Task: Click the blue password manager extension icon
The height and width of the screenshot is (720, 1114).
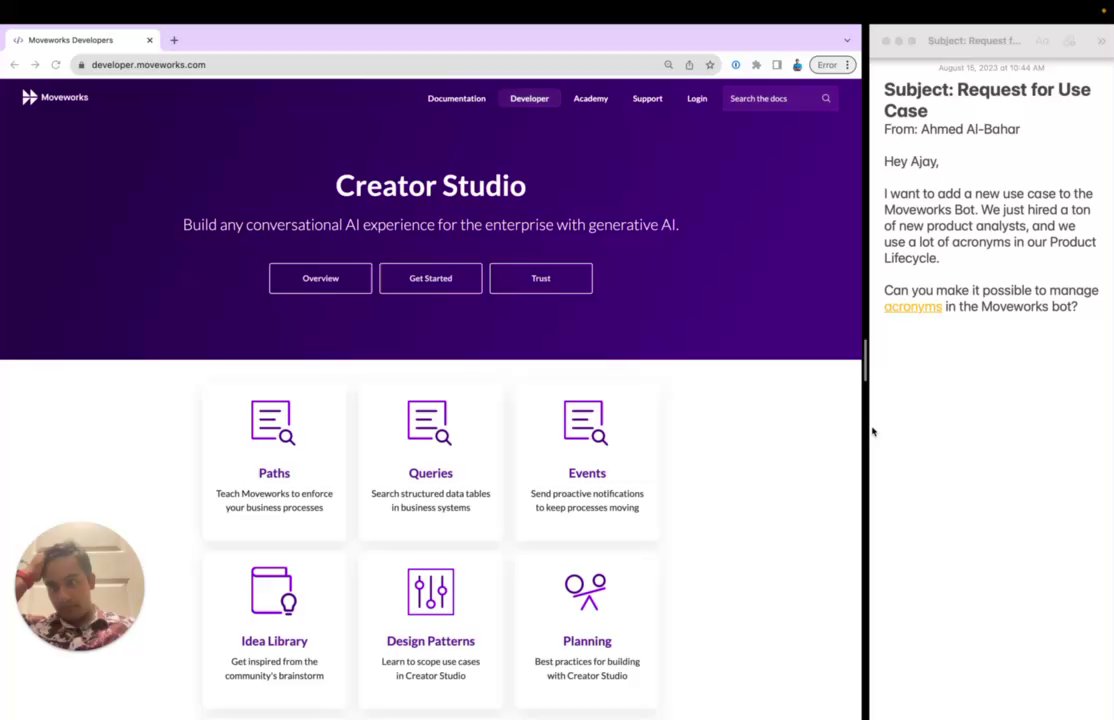Action: click(736, 65)
